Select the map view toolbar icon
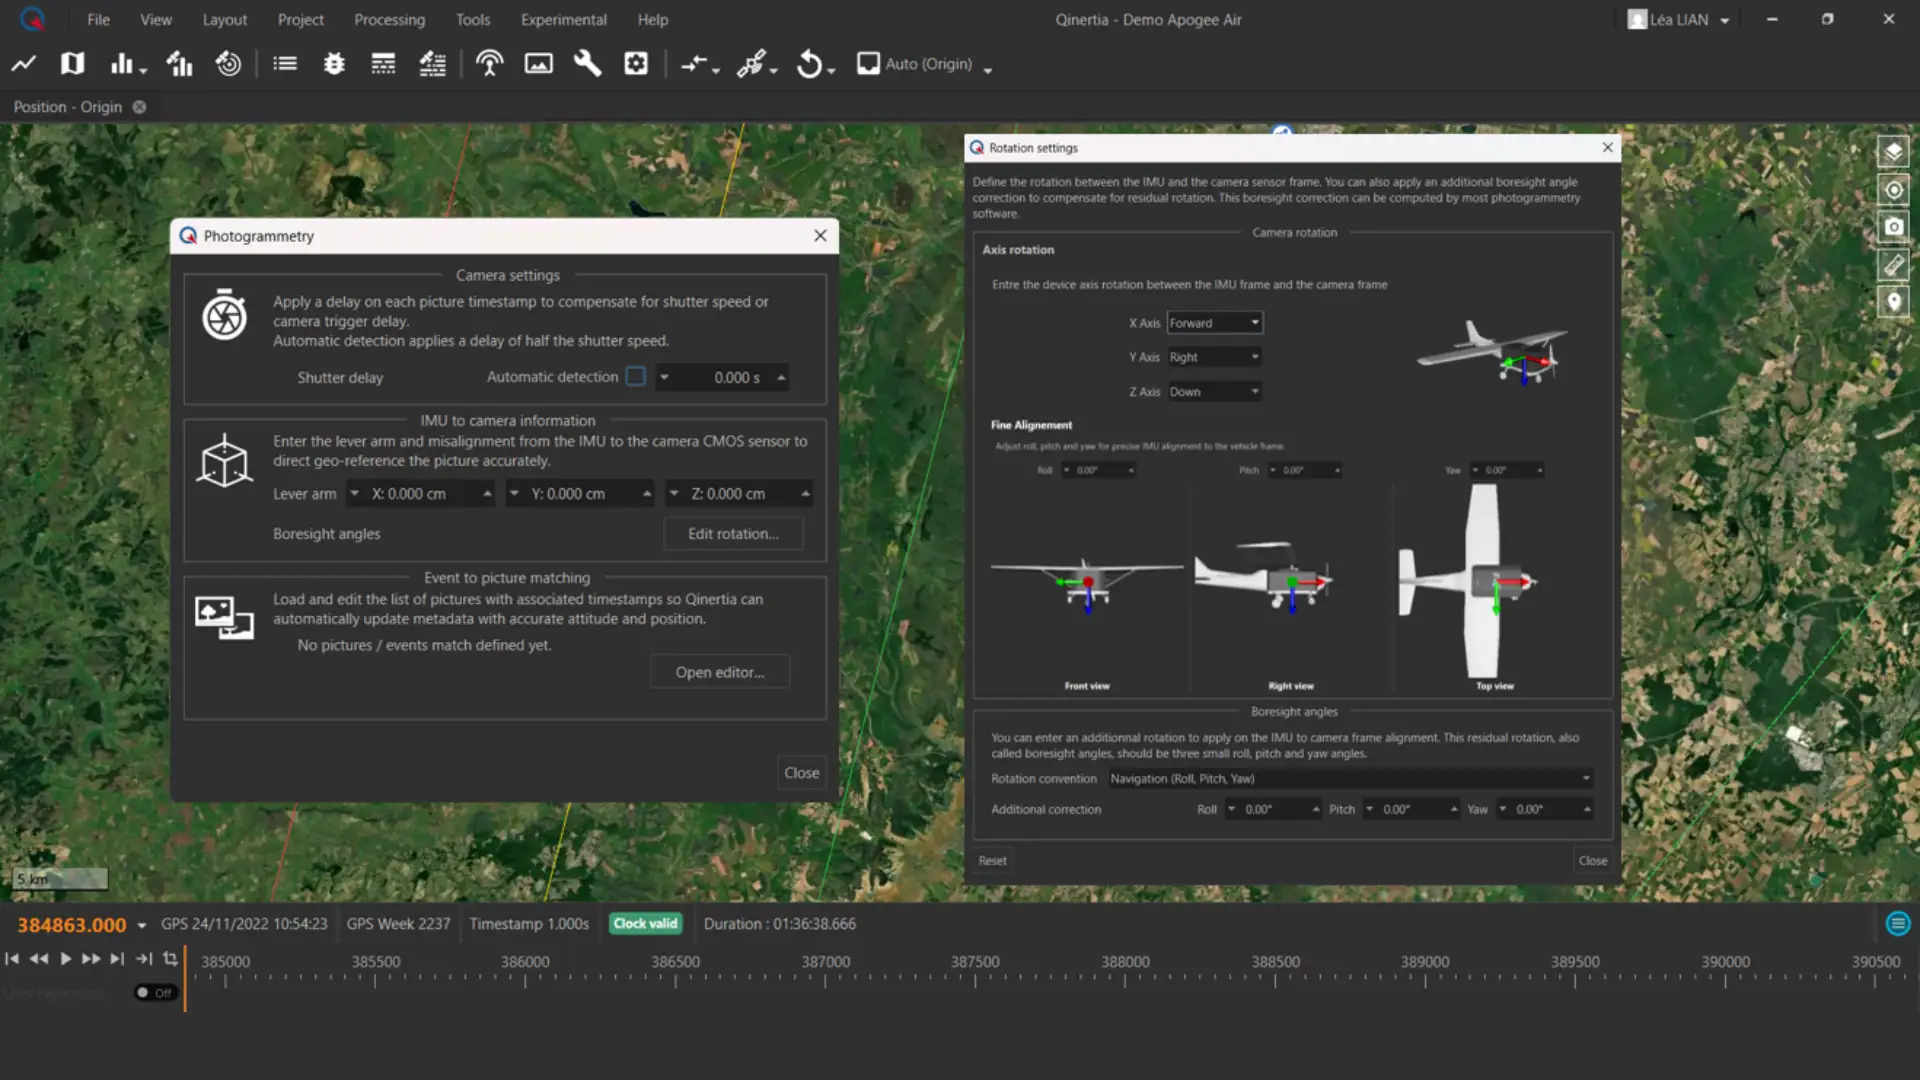Image resolution: width=1920 pixels, height=1080 pixels. point(71,63)
